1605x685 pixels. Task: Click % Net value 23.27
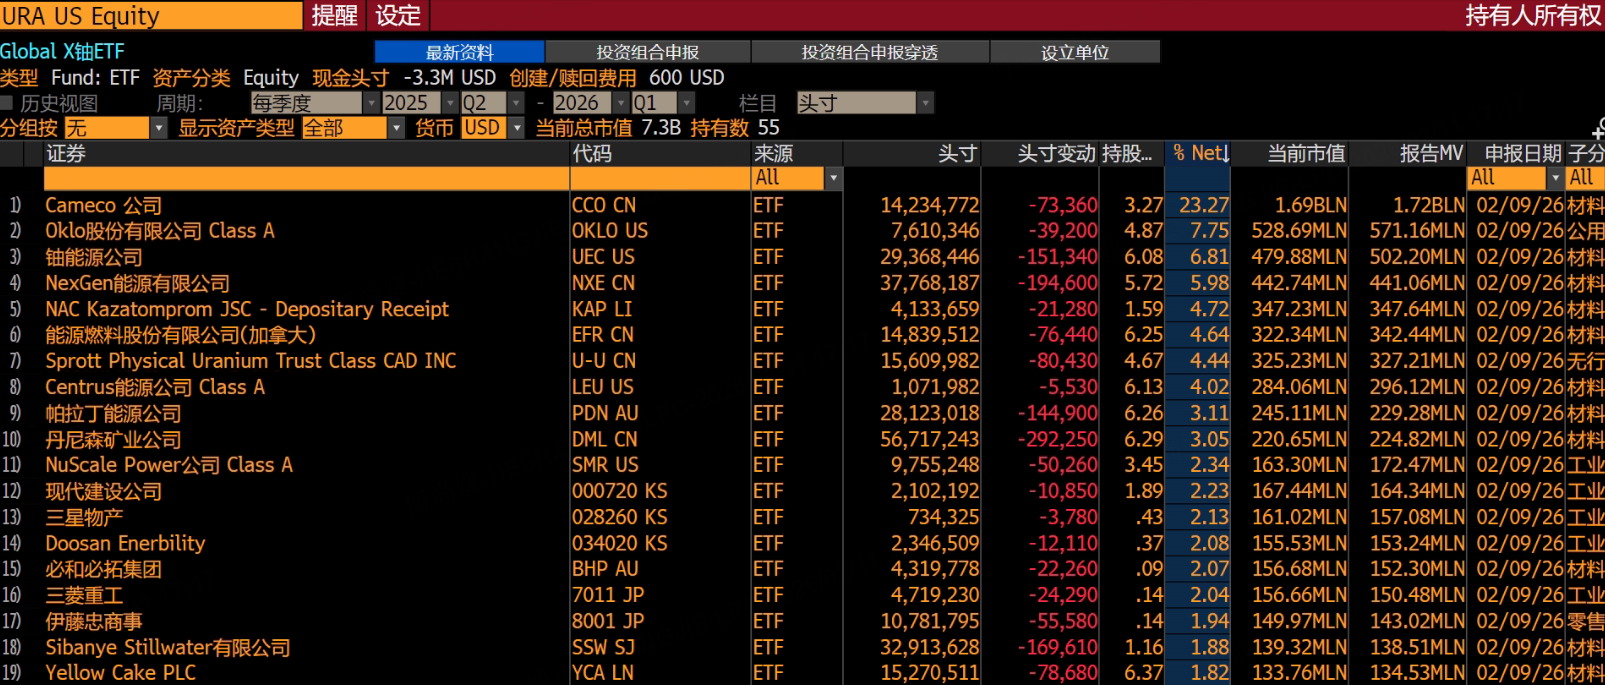[1203, 205]
